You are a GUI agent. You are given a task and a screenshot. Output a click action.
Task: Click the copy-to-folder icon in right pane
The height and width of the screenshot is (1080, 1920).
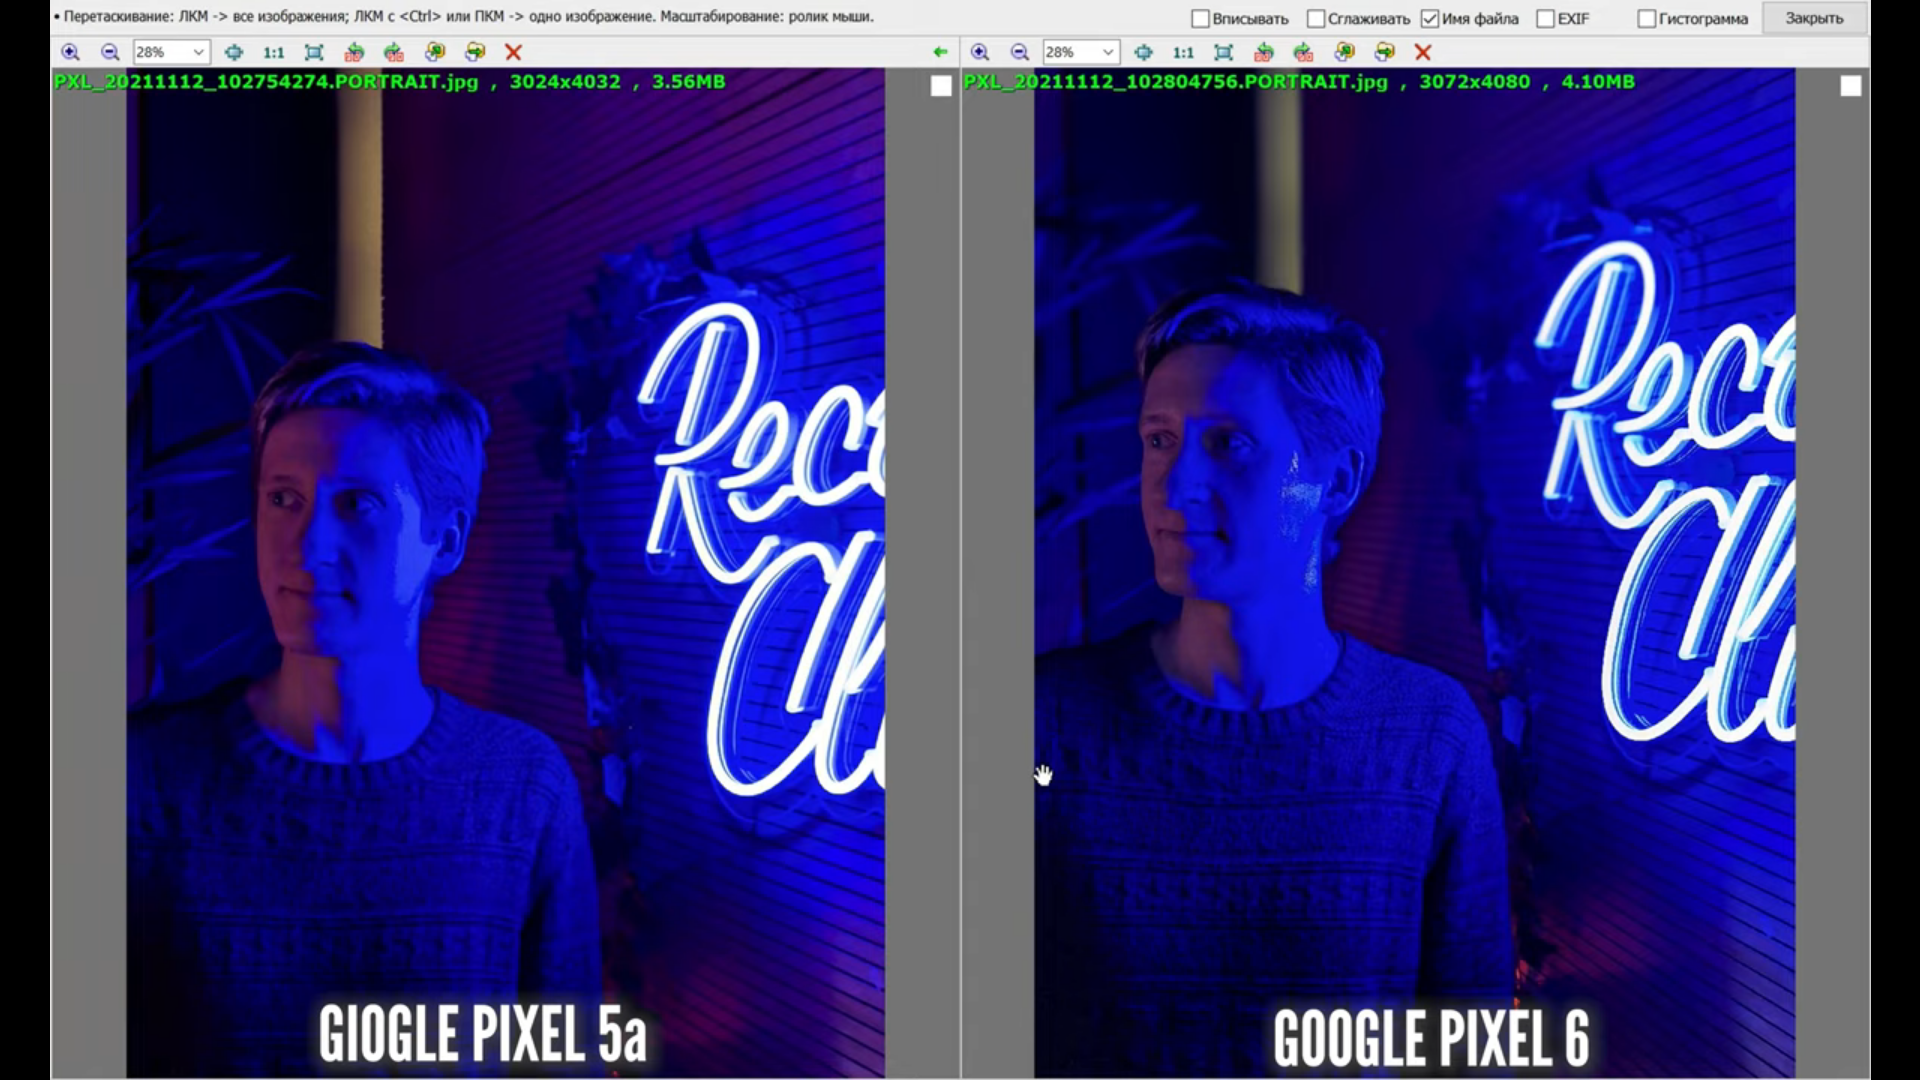(1344, 52)
